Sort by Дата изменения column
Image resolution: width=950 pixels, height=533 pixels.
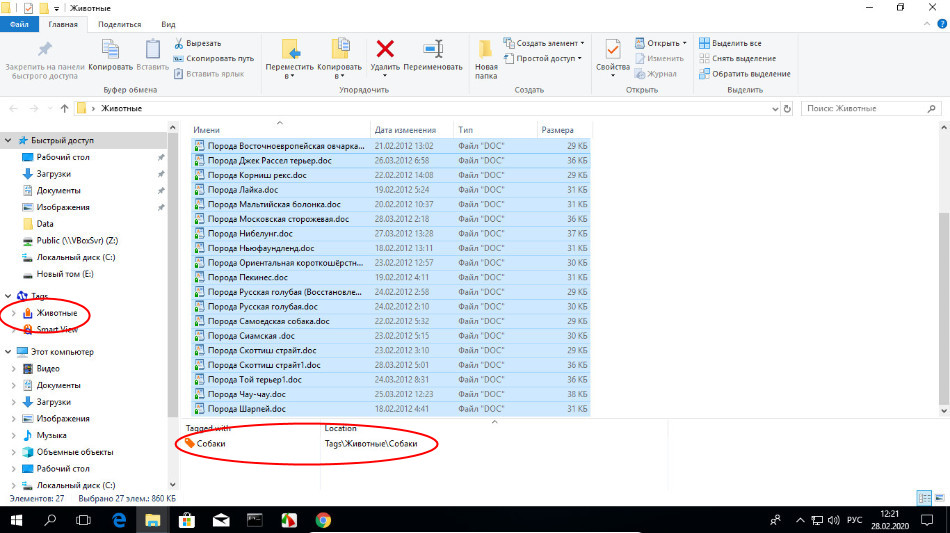(x=405, y=130)
